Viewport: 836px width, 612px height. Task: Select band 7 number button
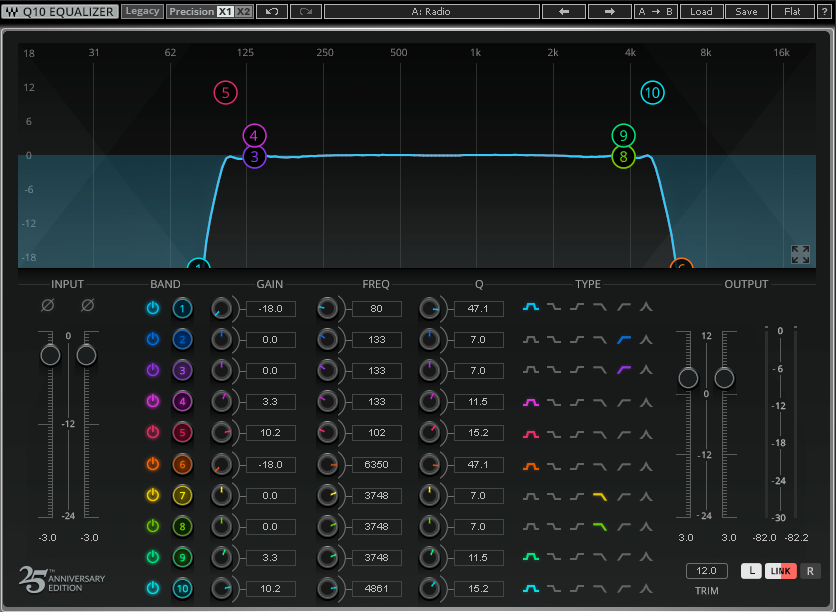coord(182,495)
